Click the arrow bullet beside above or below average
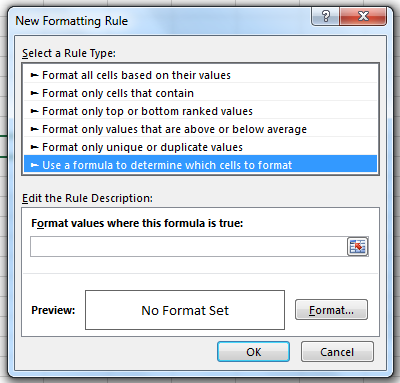The width and height of the screenshot is (400, 383). tap(35, 129)
